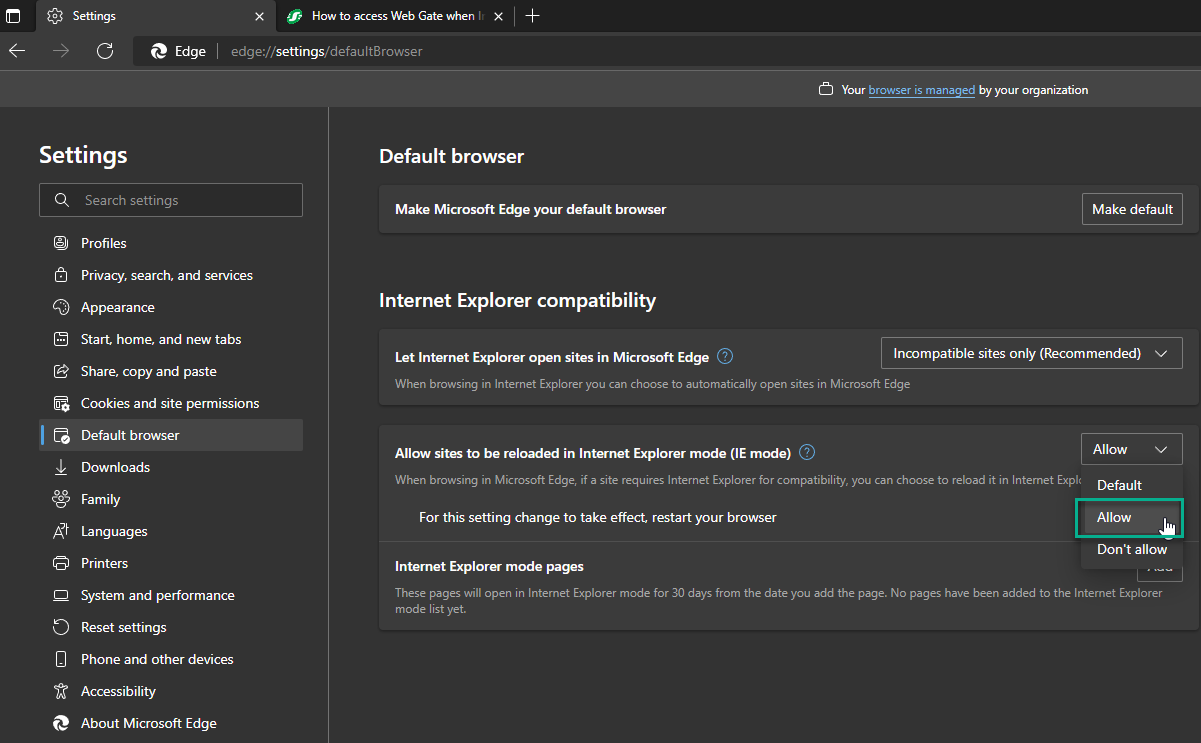The image size is (1201, 743).
Task: Click the Printers icon in sidebar
Action: coord(61,563)
